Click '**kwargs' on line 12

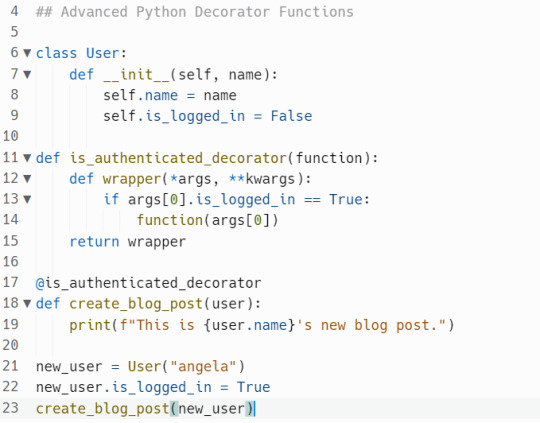coord(262,179)
